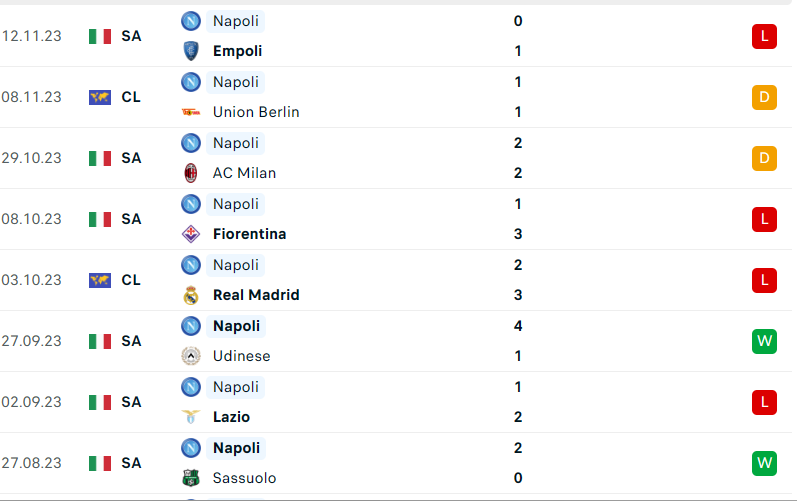The image size is (797, 501).
Task: Click the Napoli name in the AC Milan match
Action: click(235, 143)
